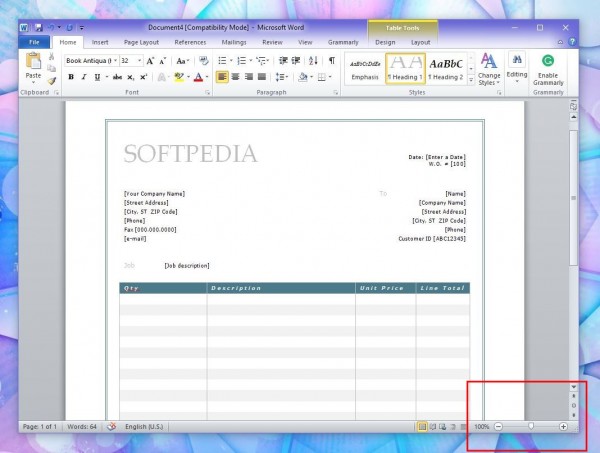Click the Copy icon in Clipboard group
600x453 pixels.
coord(52,68)
